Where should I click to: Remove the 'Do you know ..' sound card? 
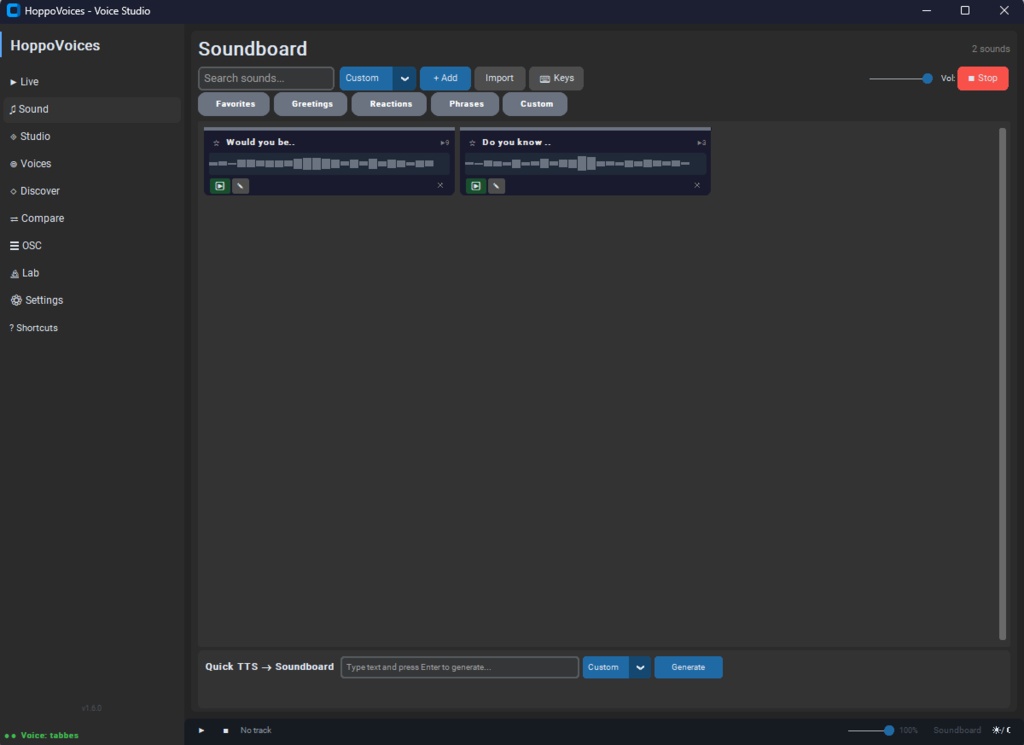coord(697,185)
